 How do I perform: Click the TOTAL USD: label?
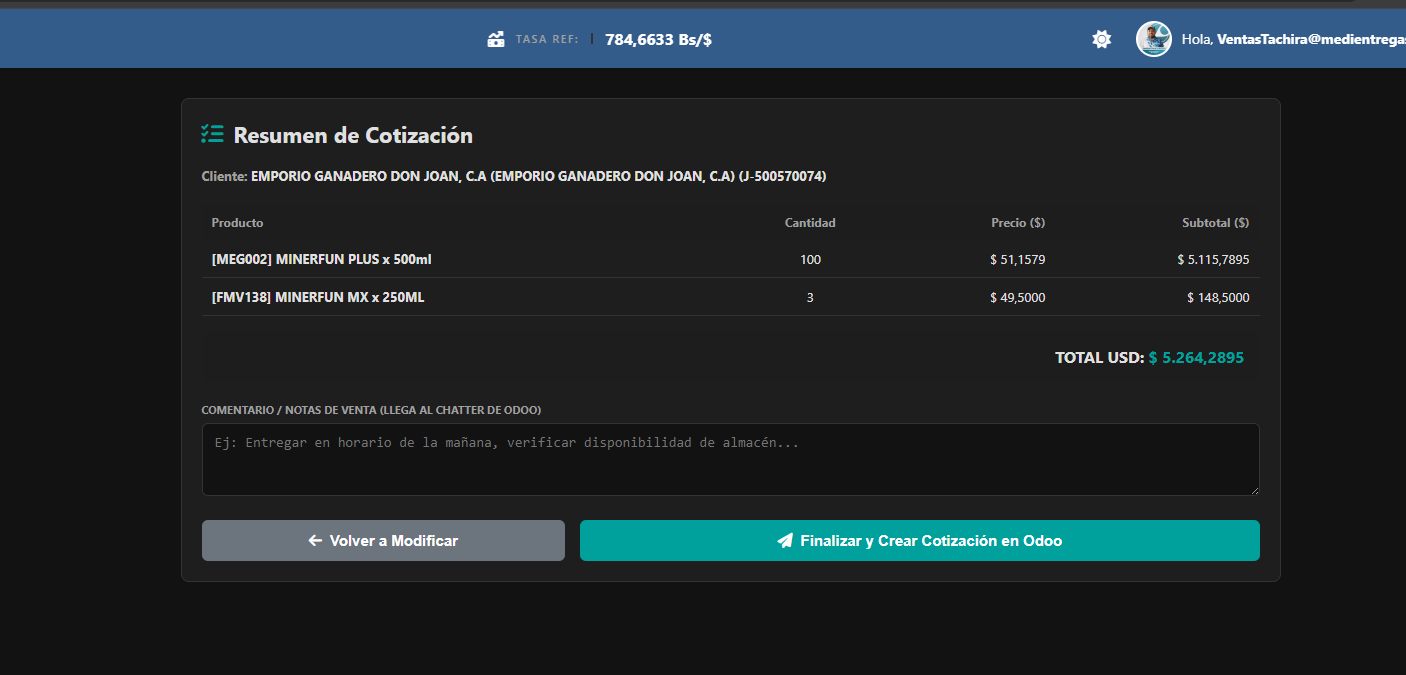point(1099,357)
